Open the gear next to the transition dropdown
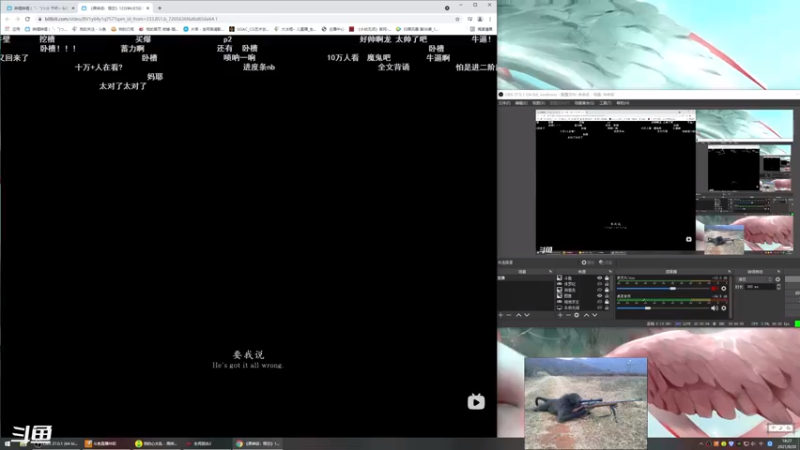 778,279
